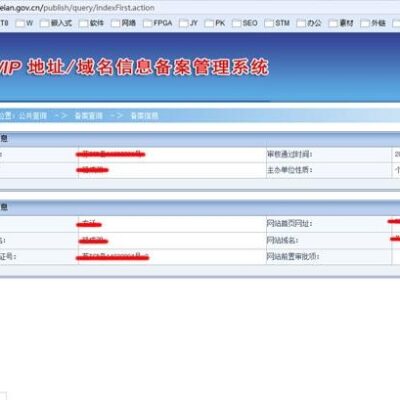Click 备案信息 in the breadcrumb
The width and height of the screenshot is (400, 400).
[144, 116]
